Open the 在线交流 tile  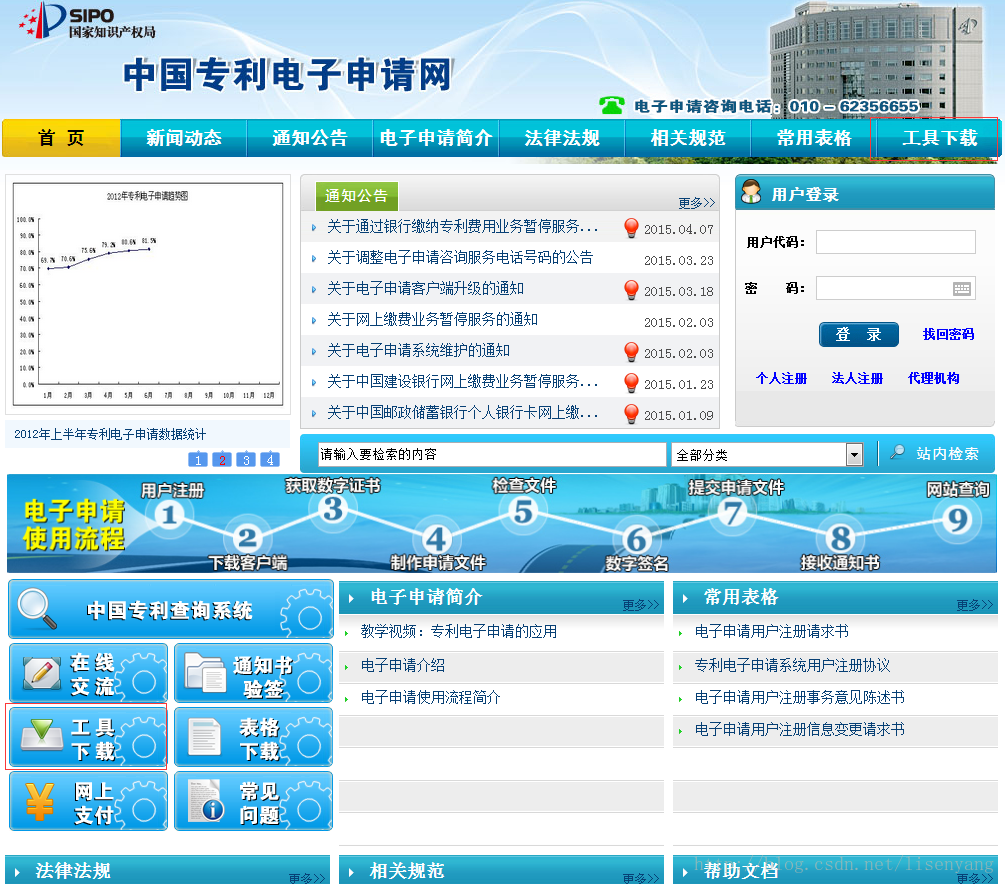[88, 674]
